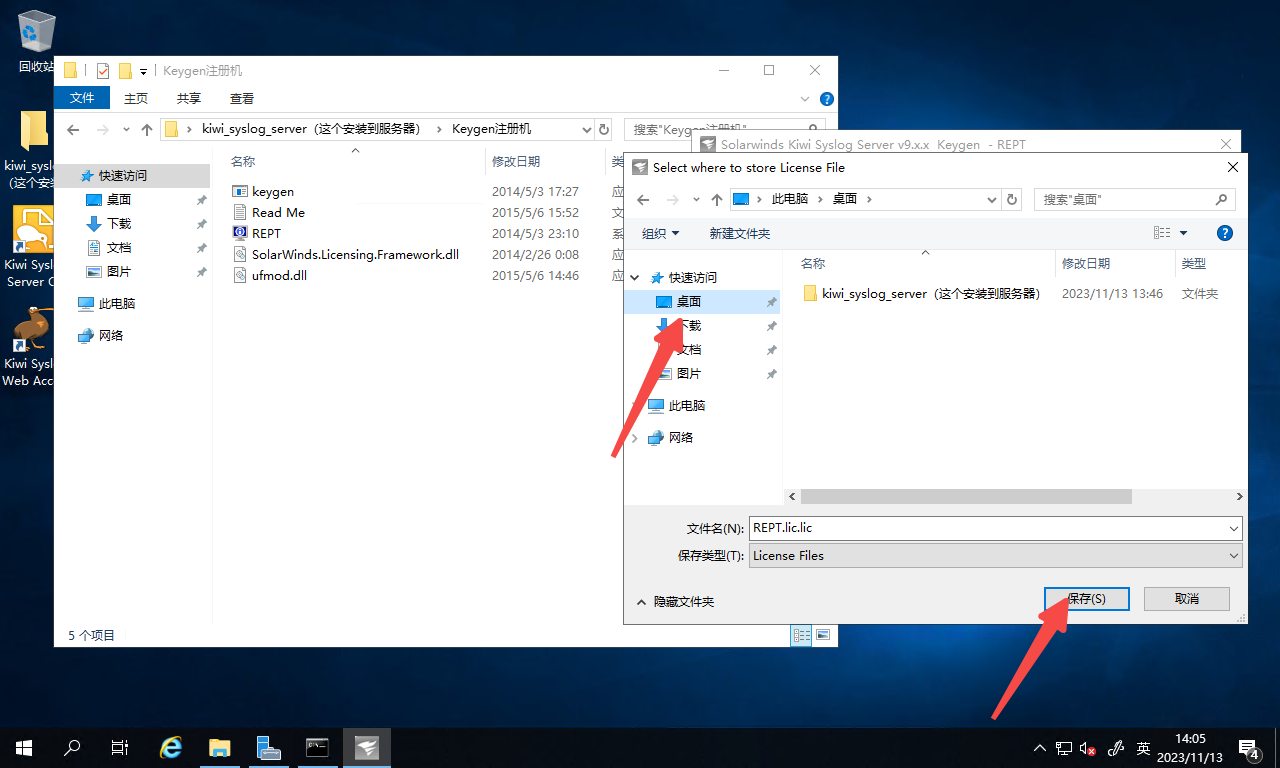Click the help icon in the save dialog

pos(1224,233)
